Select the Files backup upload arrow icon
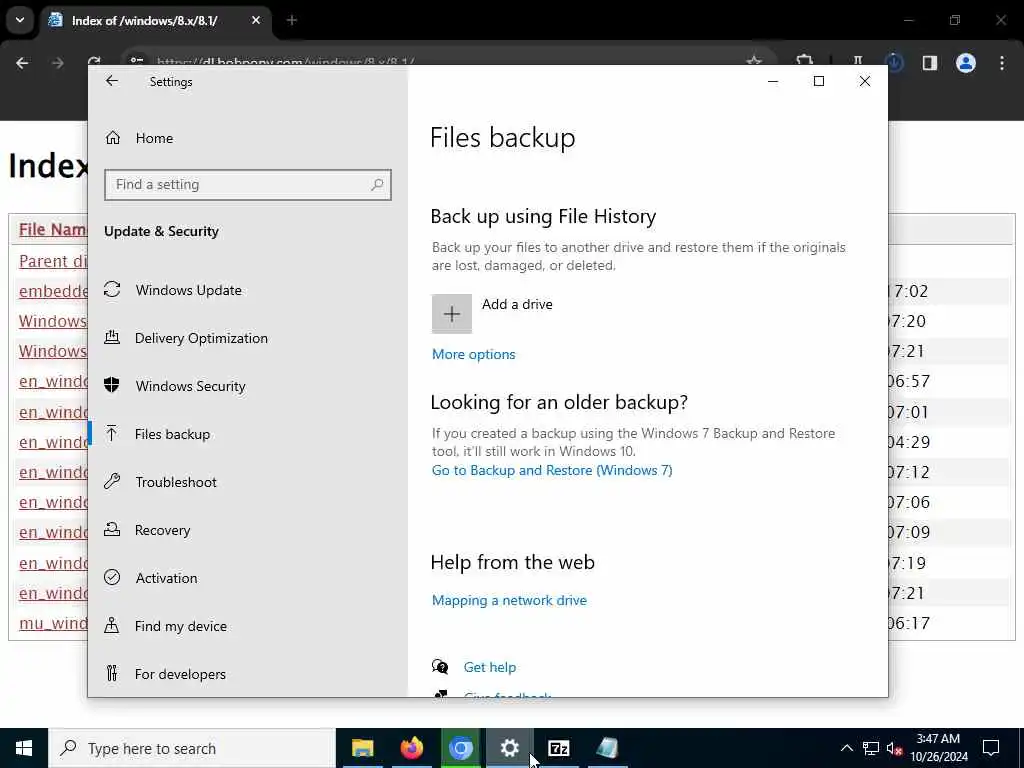Screen dimensions: 1024x768 [x=112, y=433]
